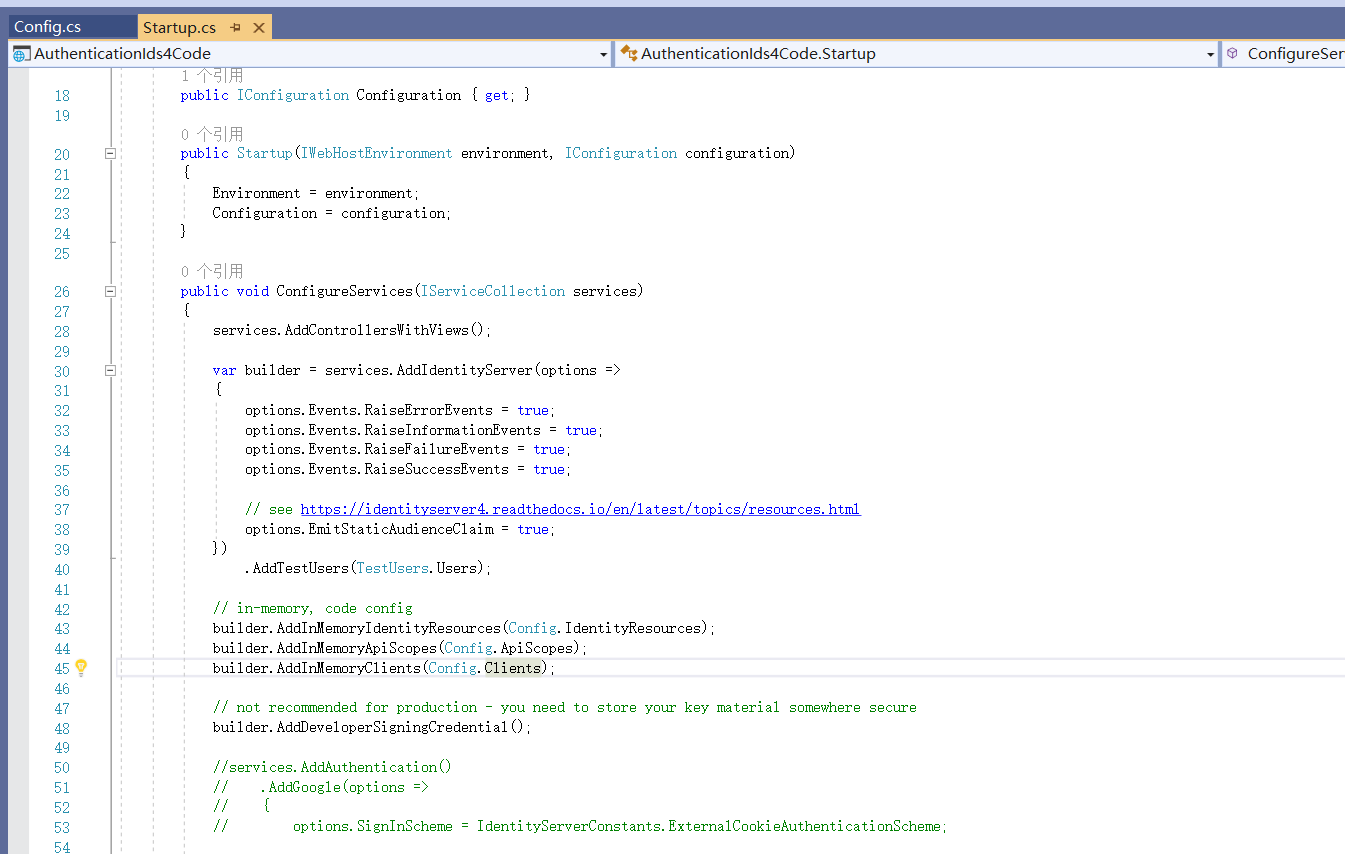Open the identityserver4.readthedocs.io resources link

(x=580, y=509)
